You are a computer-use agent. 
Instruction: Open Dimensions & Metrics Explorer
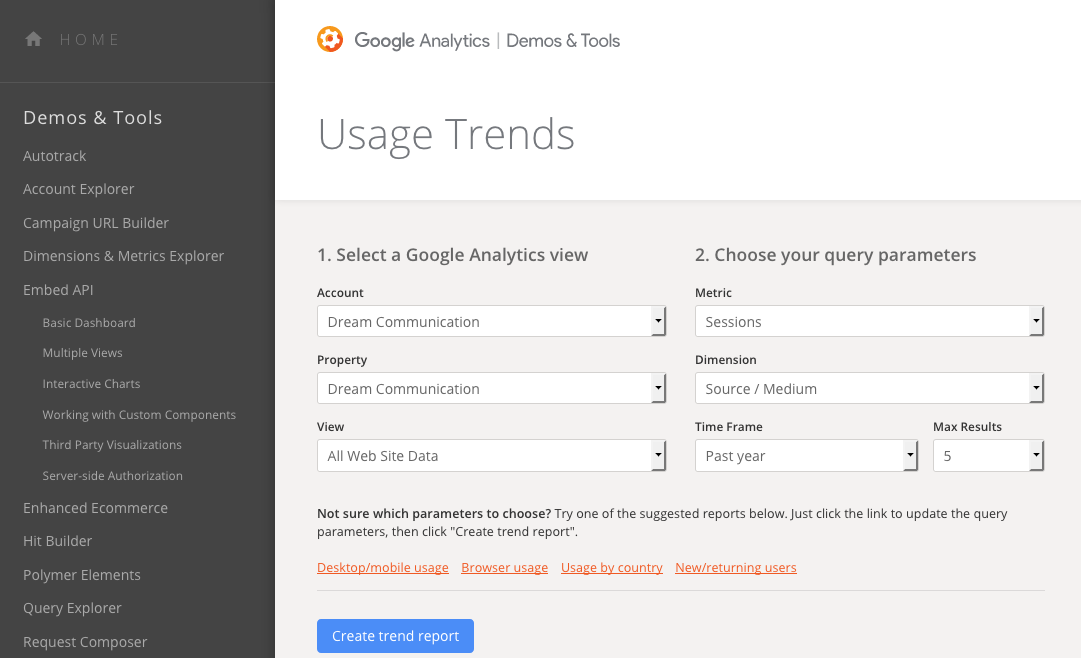click(x=123, y=256)
